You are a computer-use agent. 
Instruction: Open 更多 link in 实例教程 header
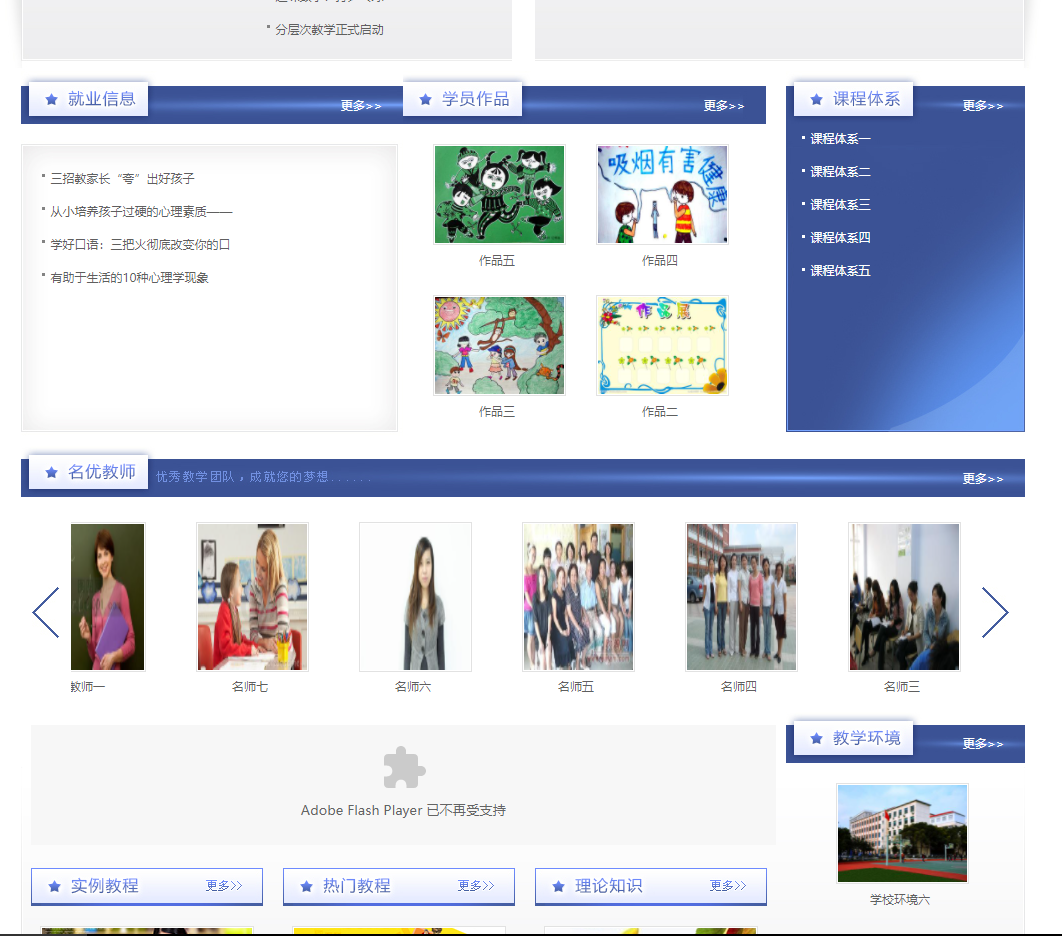click(224, 885)
